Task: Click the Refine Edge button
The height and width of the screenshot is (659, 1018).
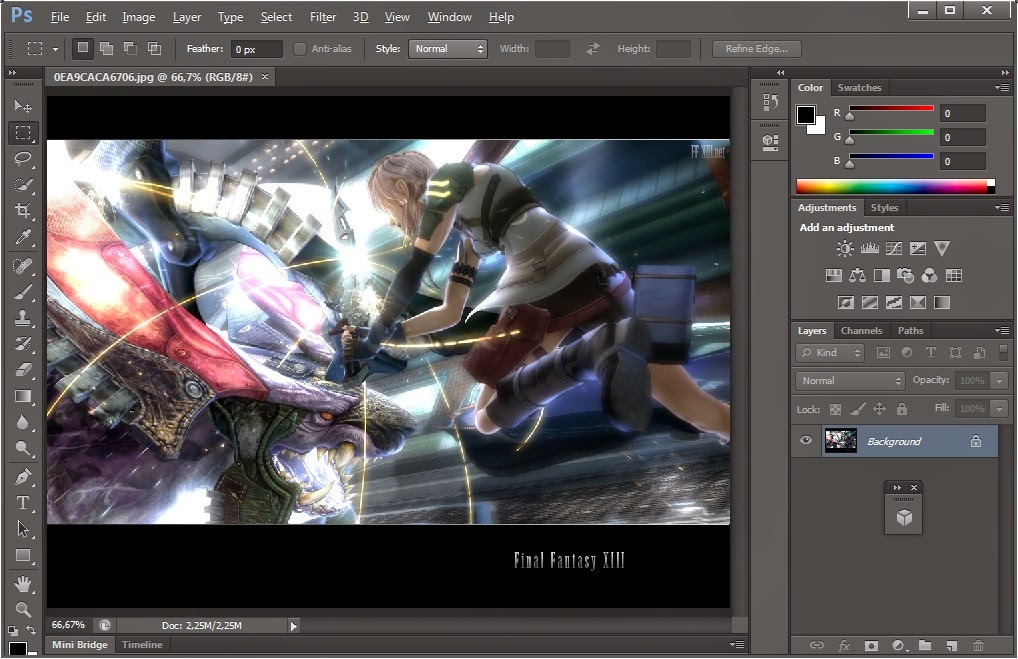Action: point(756,48)
